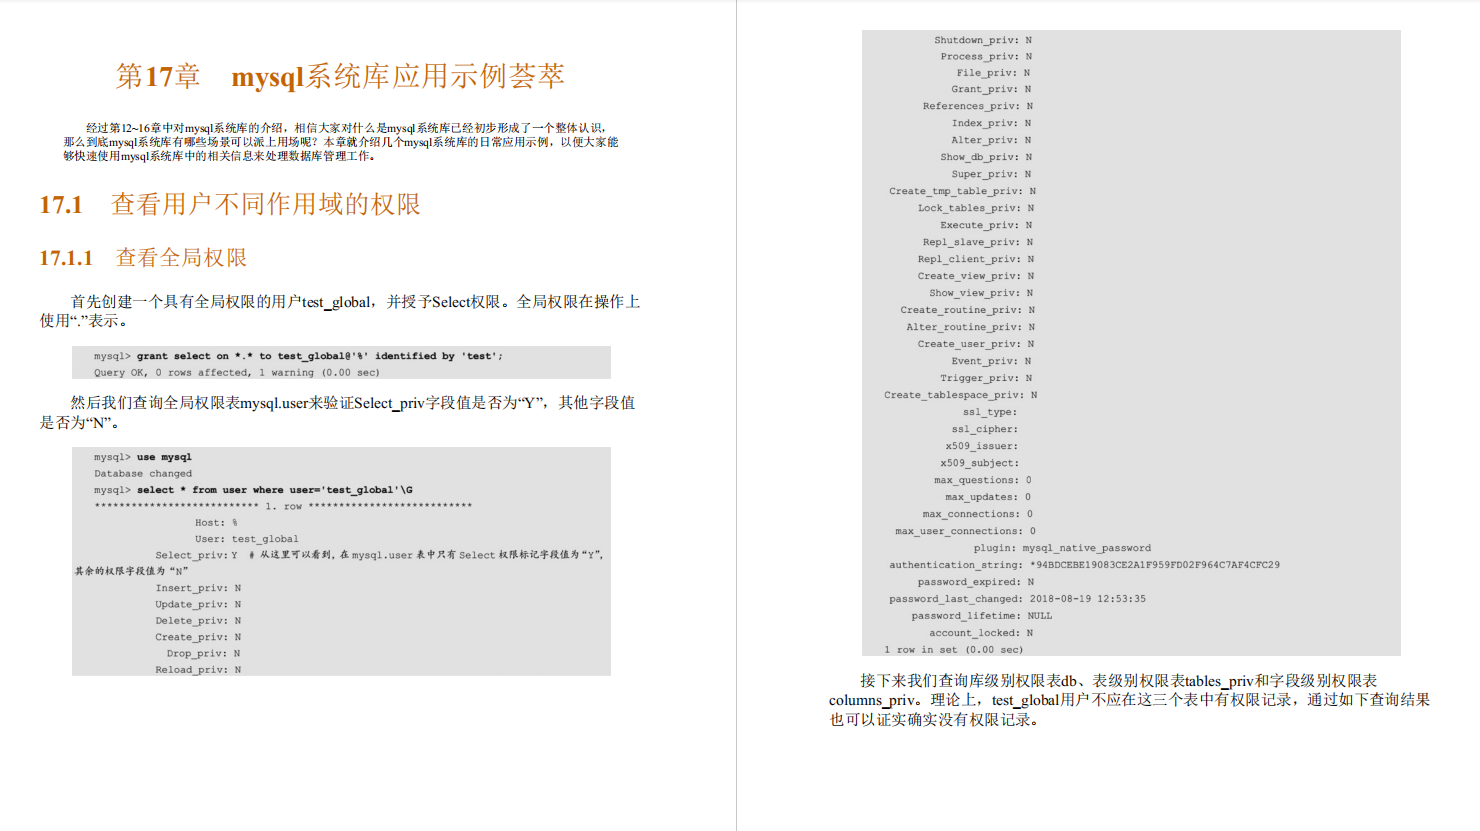
Task: Click the 'Shutdown_priv: N' row
Action: pos(983,40)
